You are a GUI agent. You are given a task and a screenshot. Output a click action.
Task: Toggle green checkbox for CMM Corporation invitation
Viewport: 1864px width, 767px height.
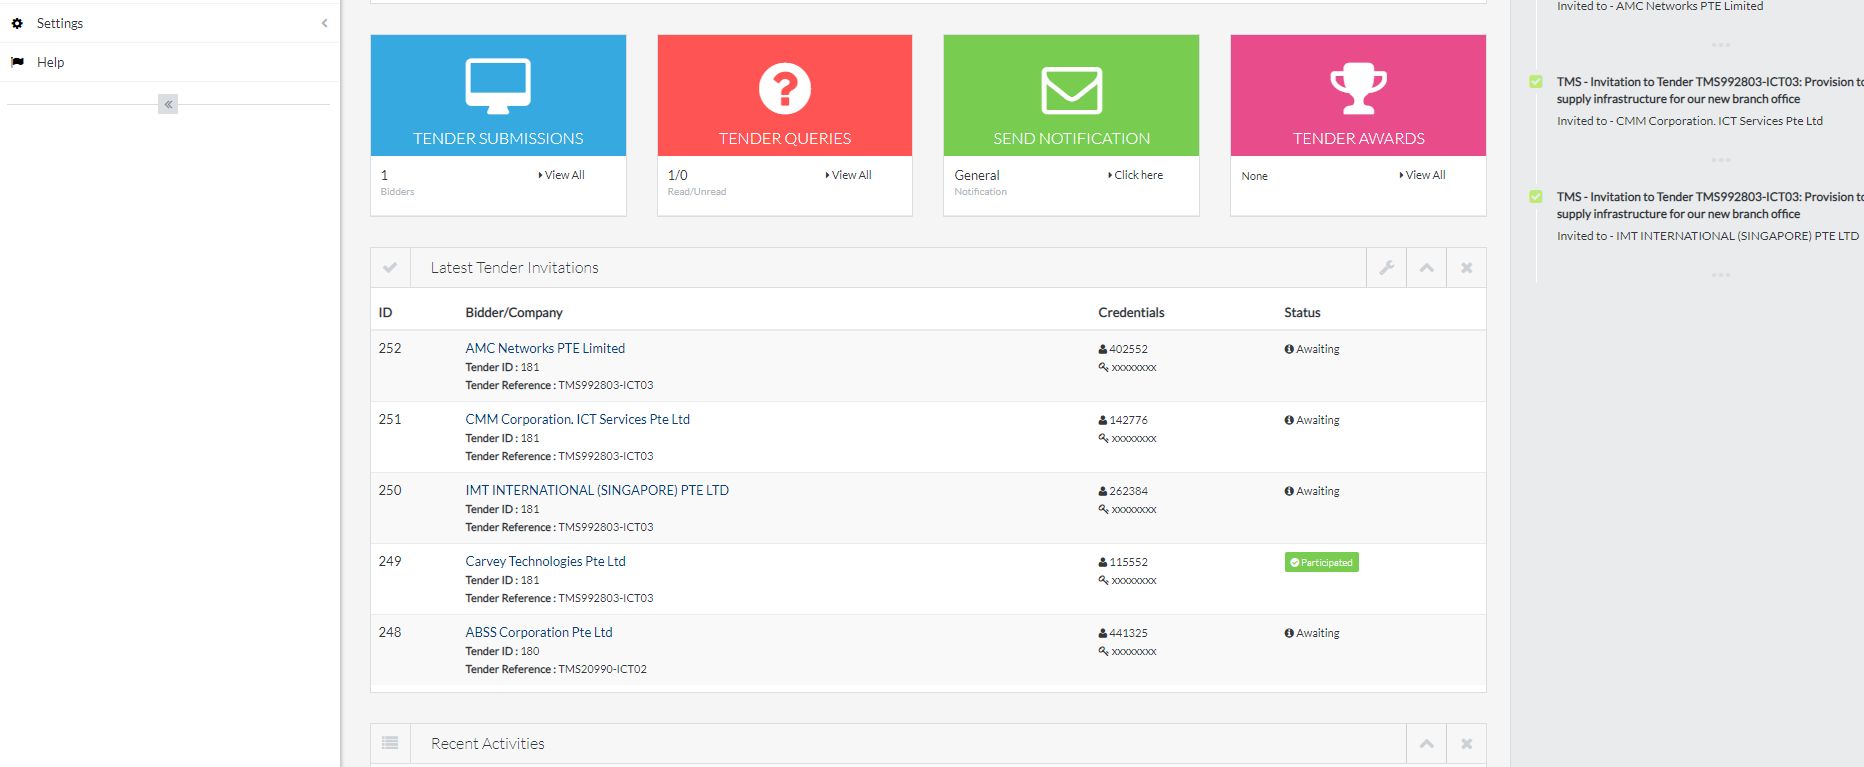pos(1536,82)
